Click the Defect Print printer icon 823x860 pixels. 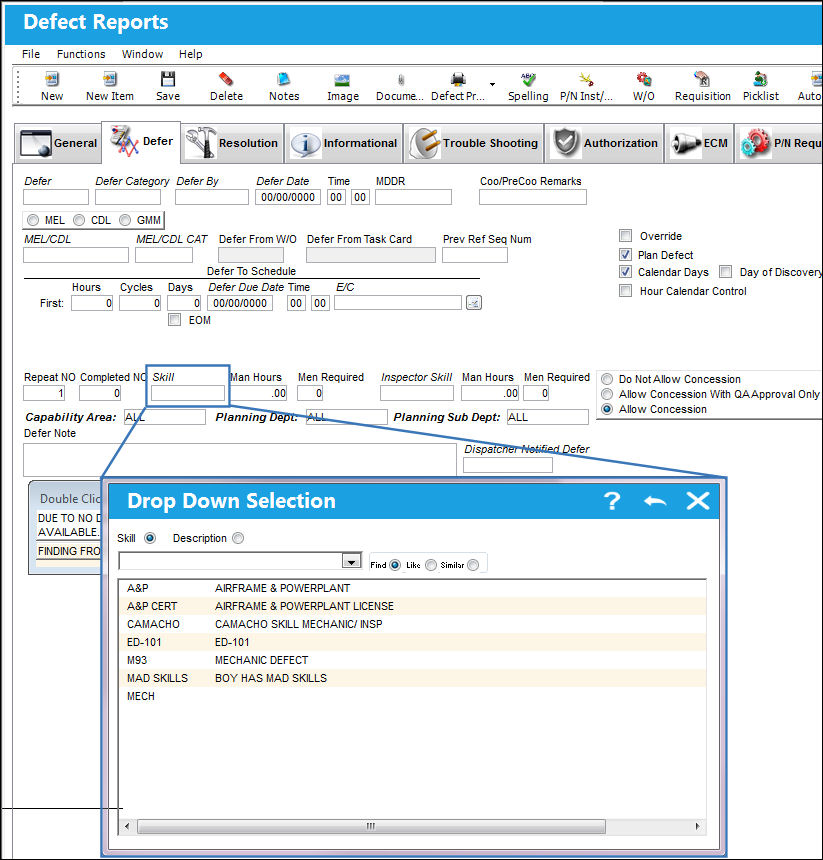coord(458,80)
